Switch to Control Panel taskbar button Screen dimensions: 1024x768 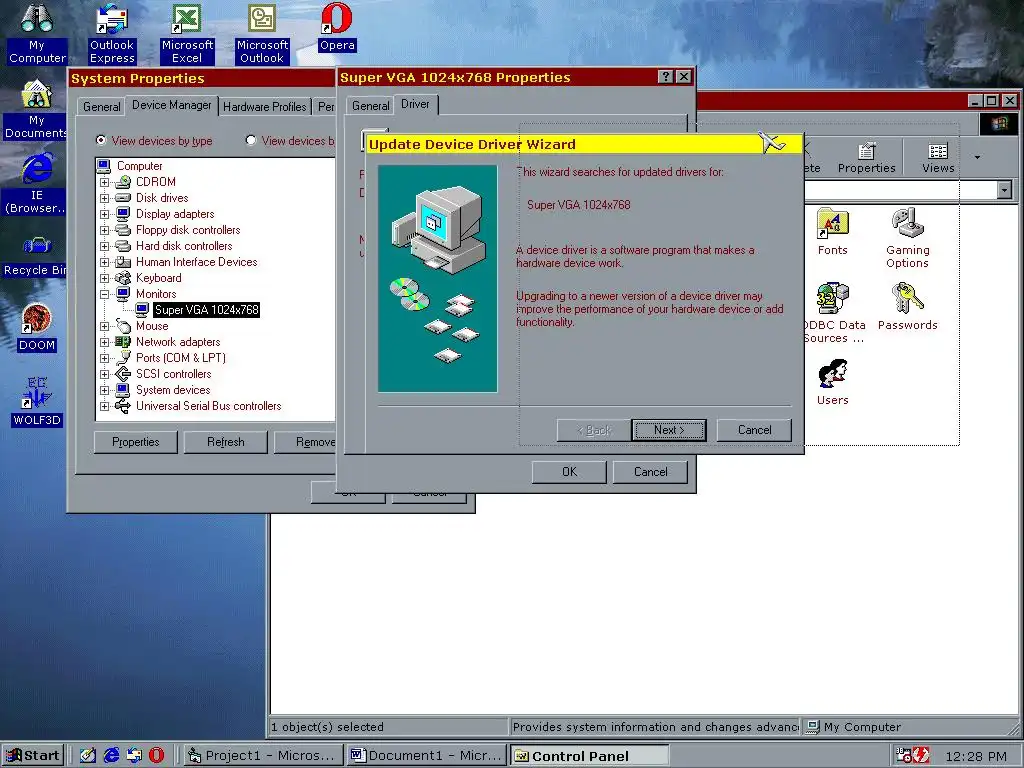point(590,756)
